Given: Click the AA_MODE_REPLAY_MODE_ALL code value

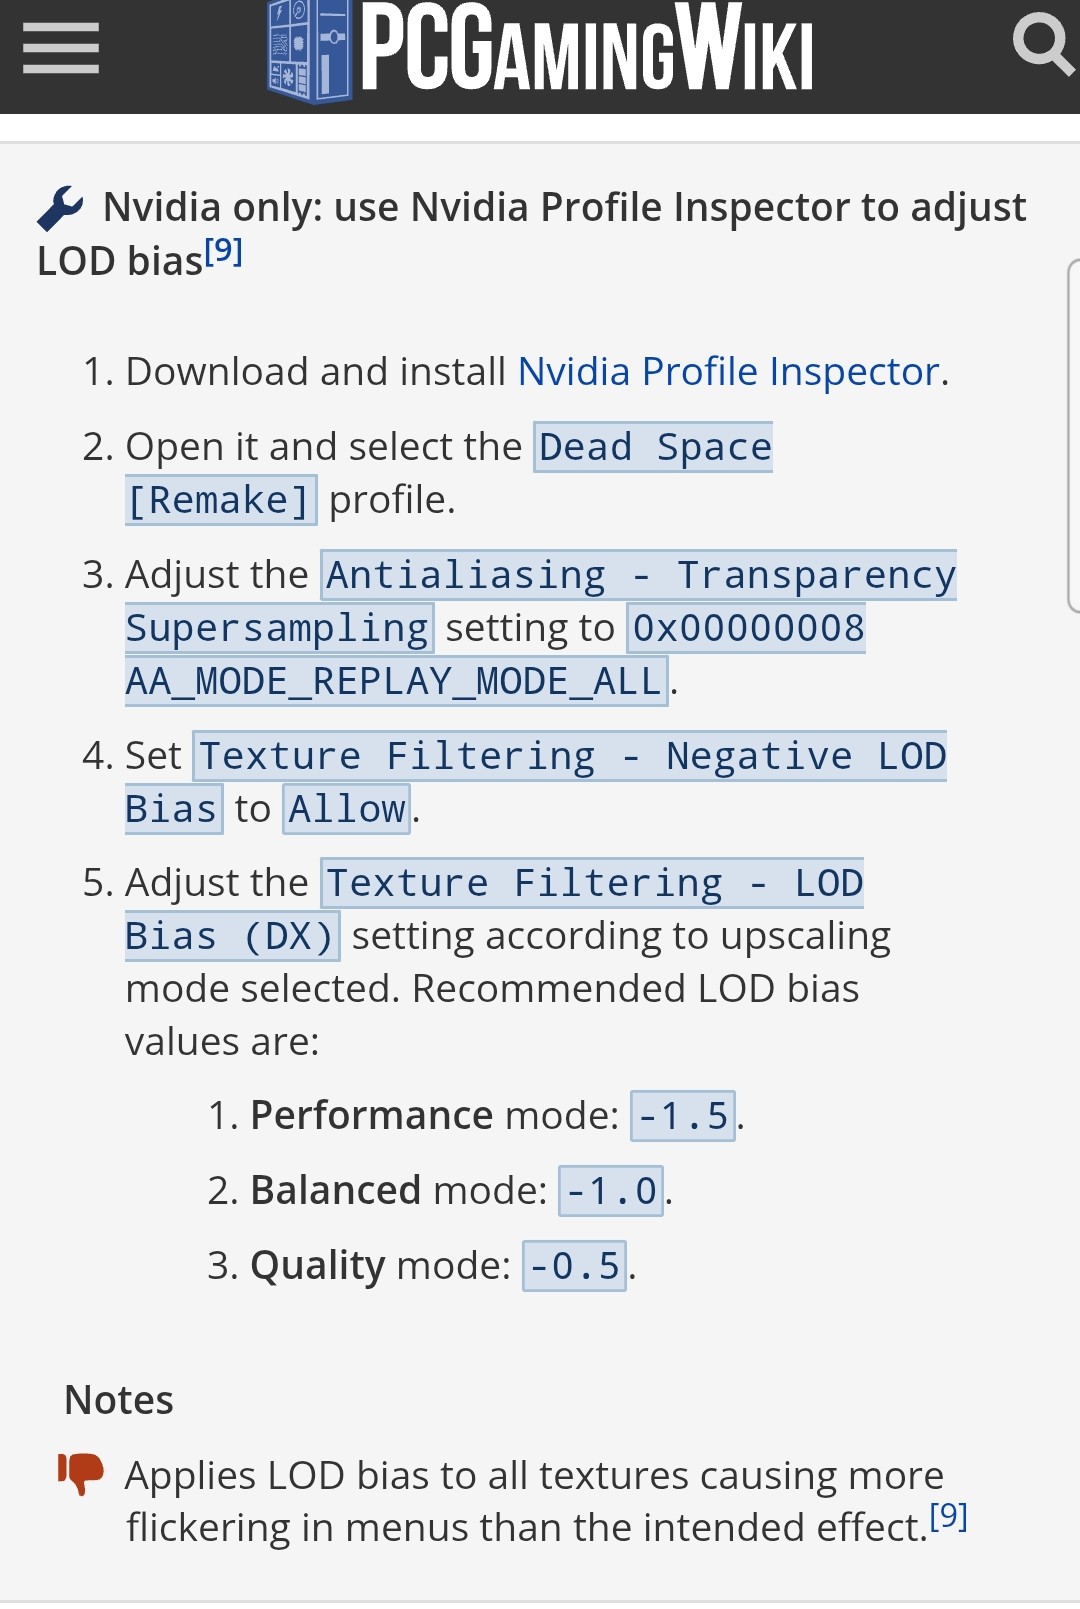Looking at the screenshot, I should pyautogui.click(x=395, y=682).
